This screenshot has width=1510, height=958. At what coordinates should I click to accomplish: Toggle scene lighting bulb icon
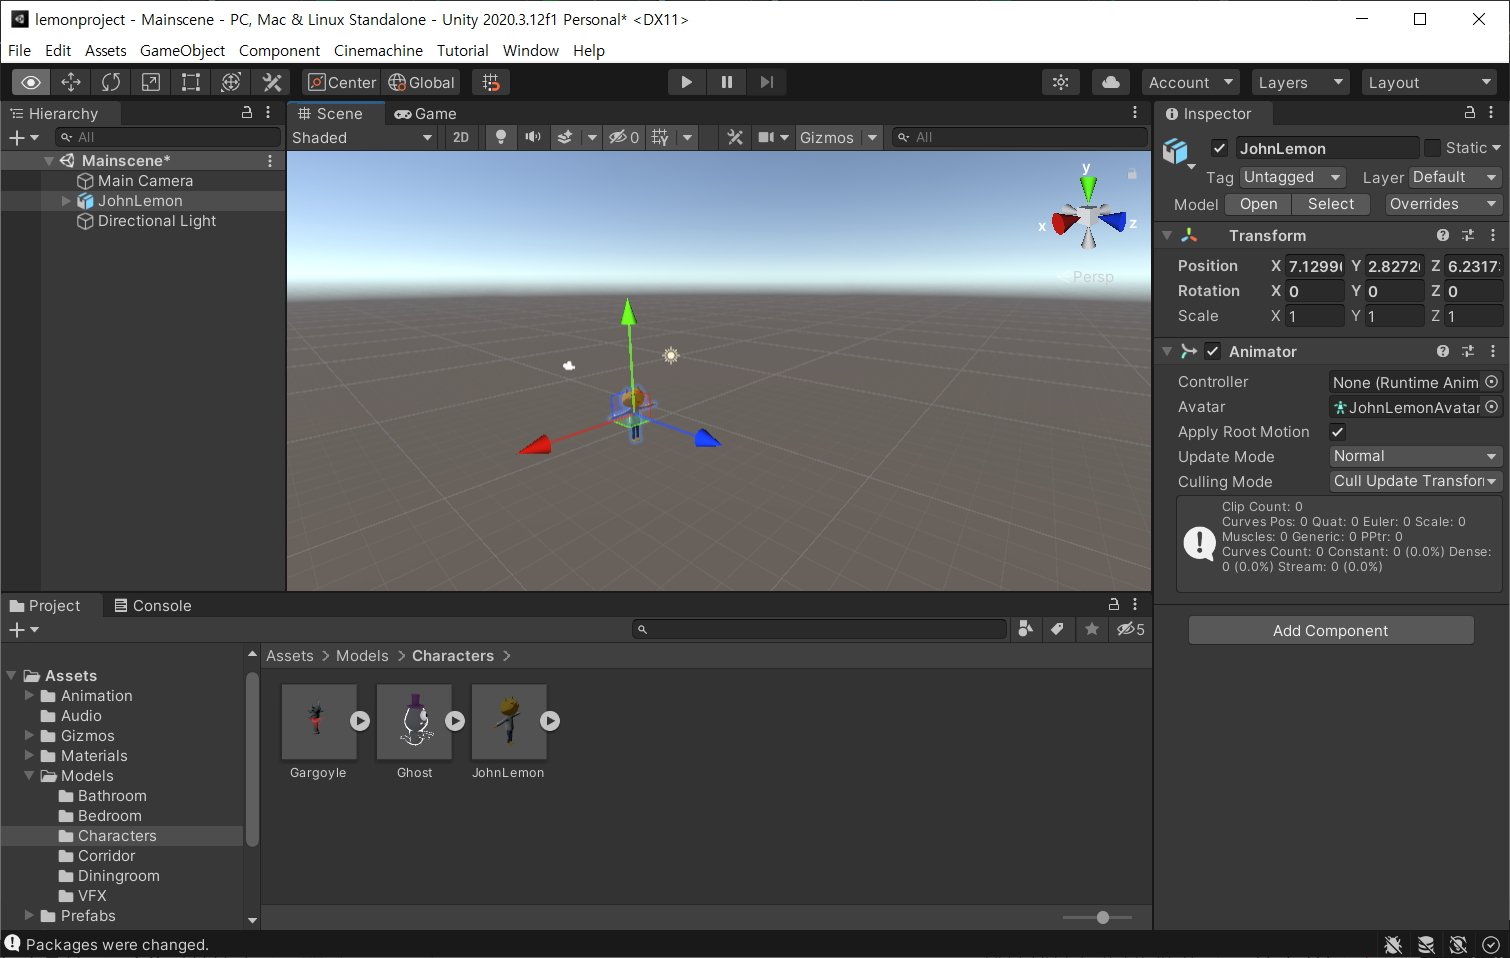[501, 137]
